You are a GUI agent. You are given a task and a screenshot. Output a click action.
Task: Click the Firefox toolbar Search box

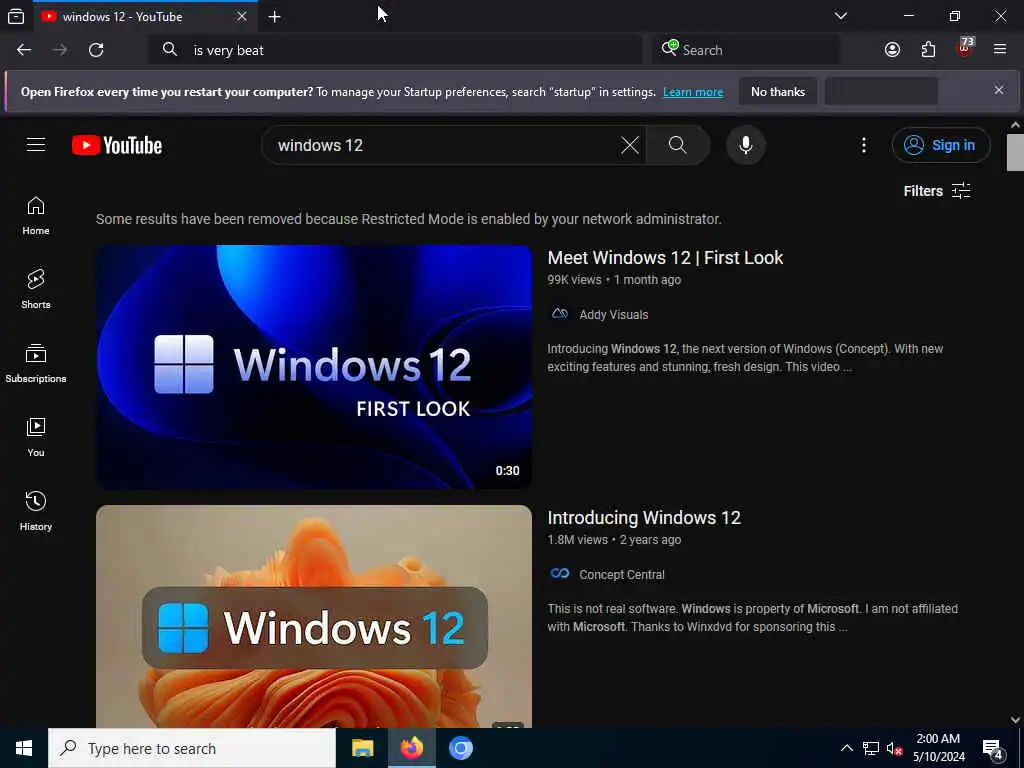[x=745, y=50]
